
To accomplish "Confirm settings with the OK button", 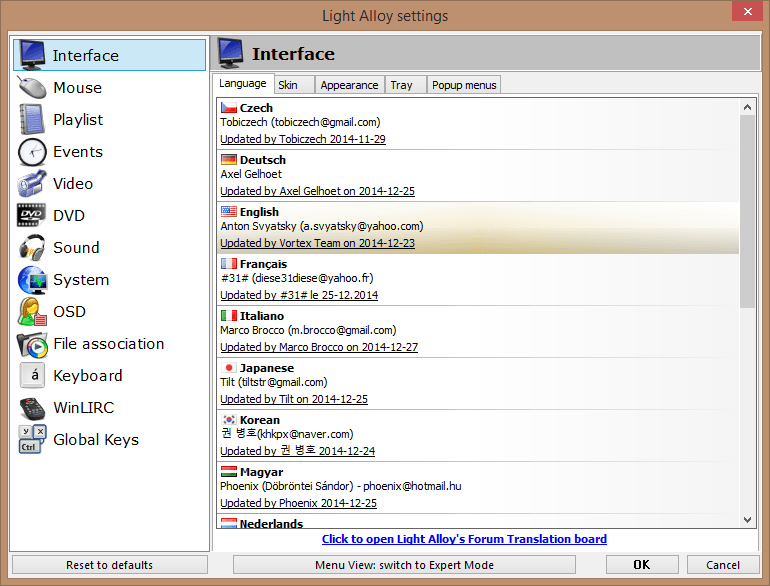I will point(642,565).
